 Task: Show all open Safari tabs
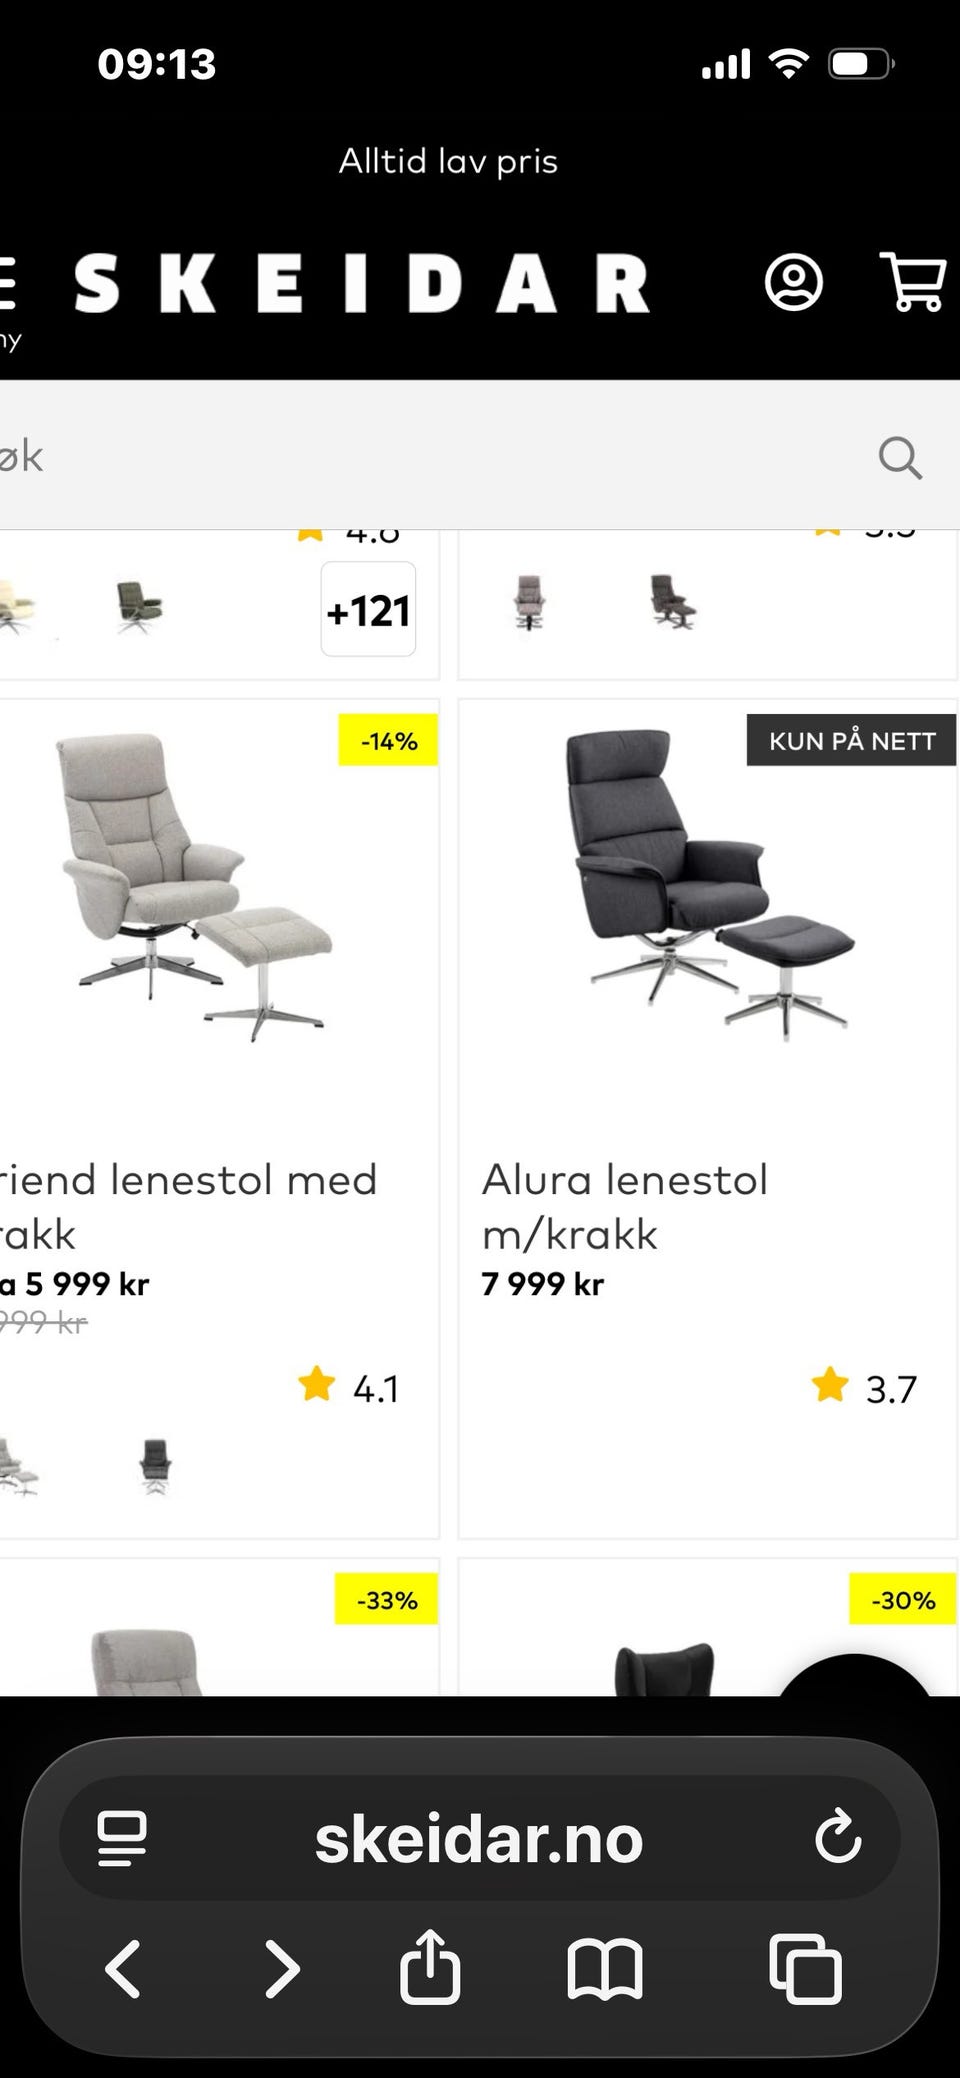[x=805, y=1969]
